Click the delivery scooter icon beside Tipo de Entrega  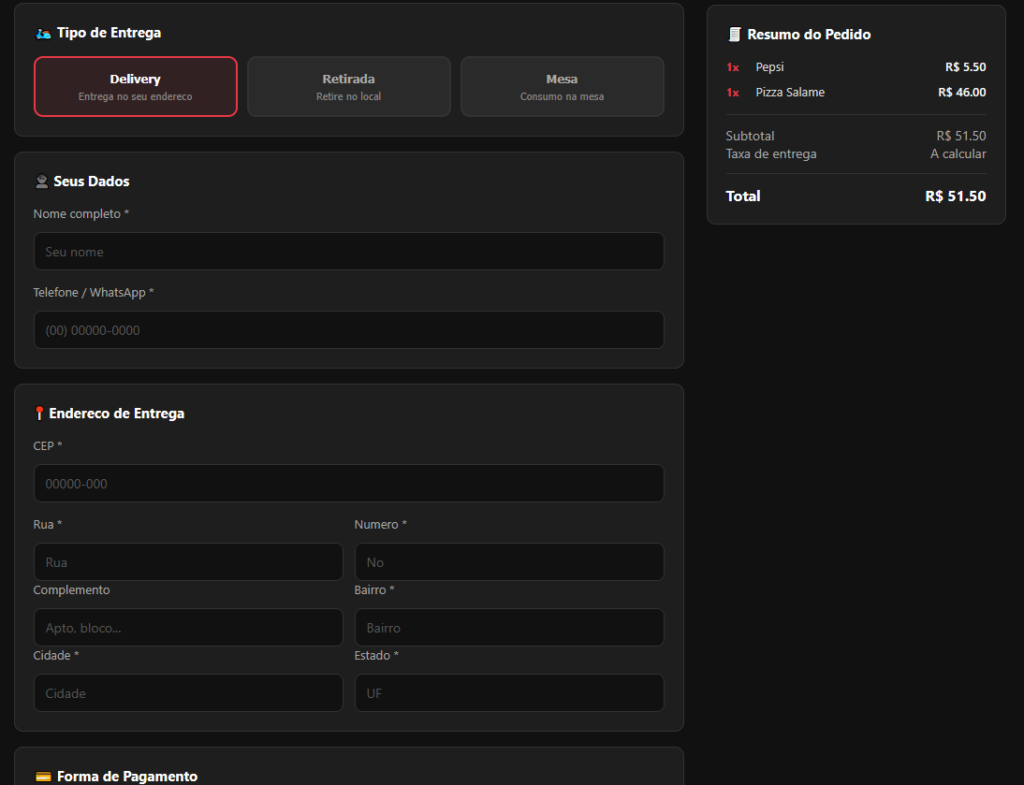coord(43,33)
